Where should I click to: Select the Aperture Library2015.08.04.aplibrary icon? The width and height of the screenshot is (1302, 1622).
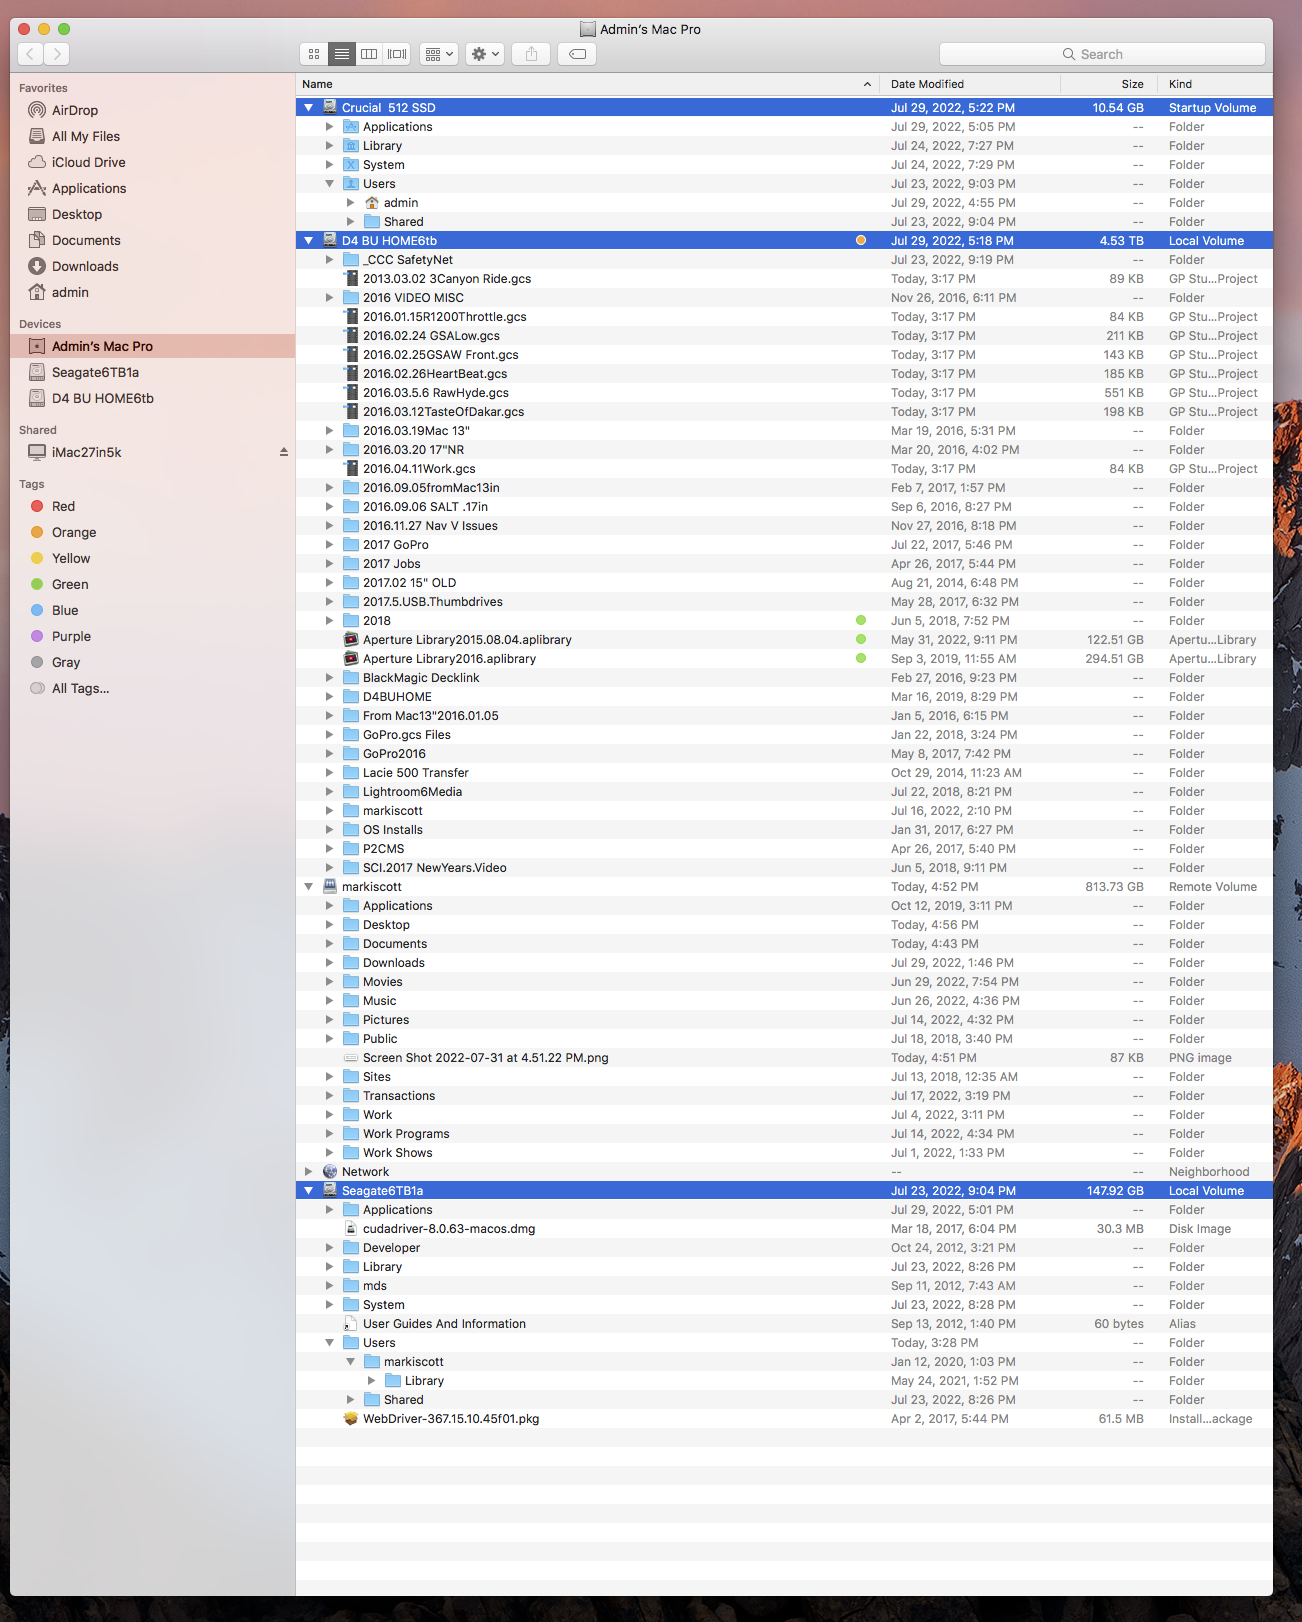pos(351,639)
